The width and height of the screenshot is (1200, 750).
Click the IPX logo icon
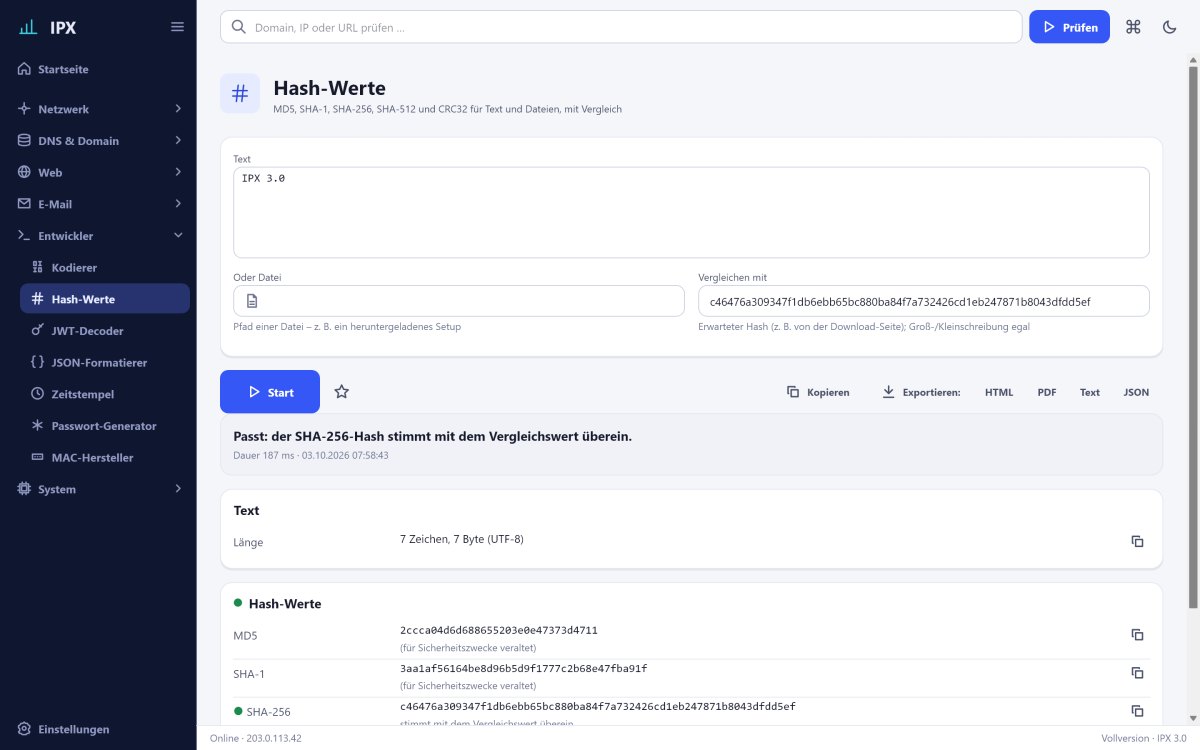(x=29, y=27)
